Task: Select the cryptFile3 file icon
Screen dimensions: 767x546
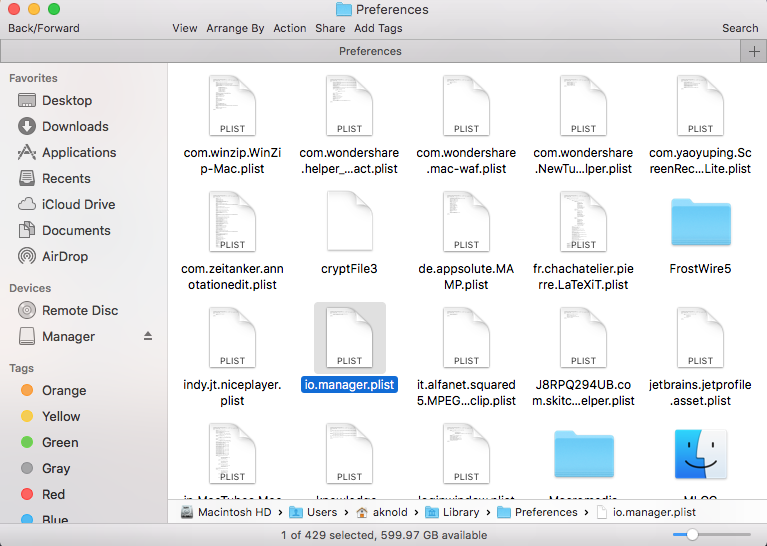Action: (349, 221)
